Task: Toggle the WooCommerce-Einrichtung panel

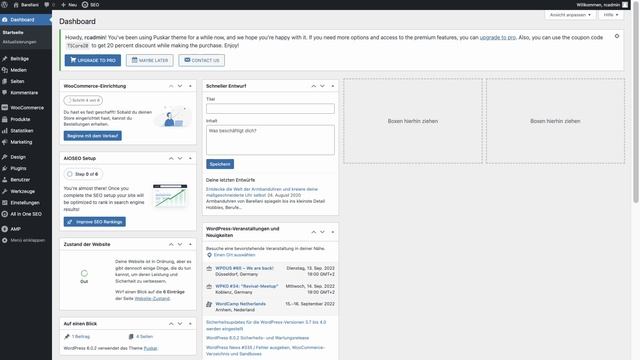Action: [x=190, y=86]
